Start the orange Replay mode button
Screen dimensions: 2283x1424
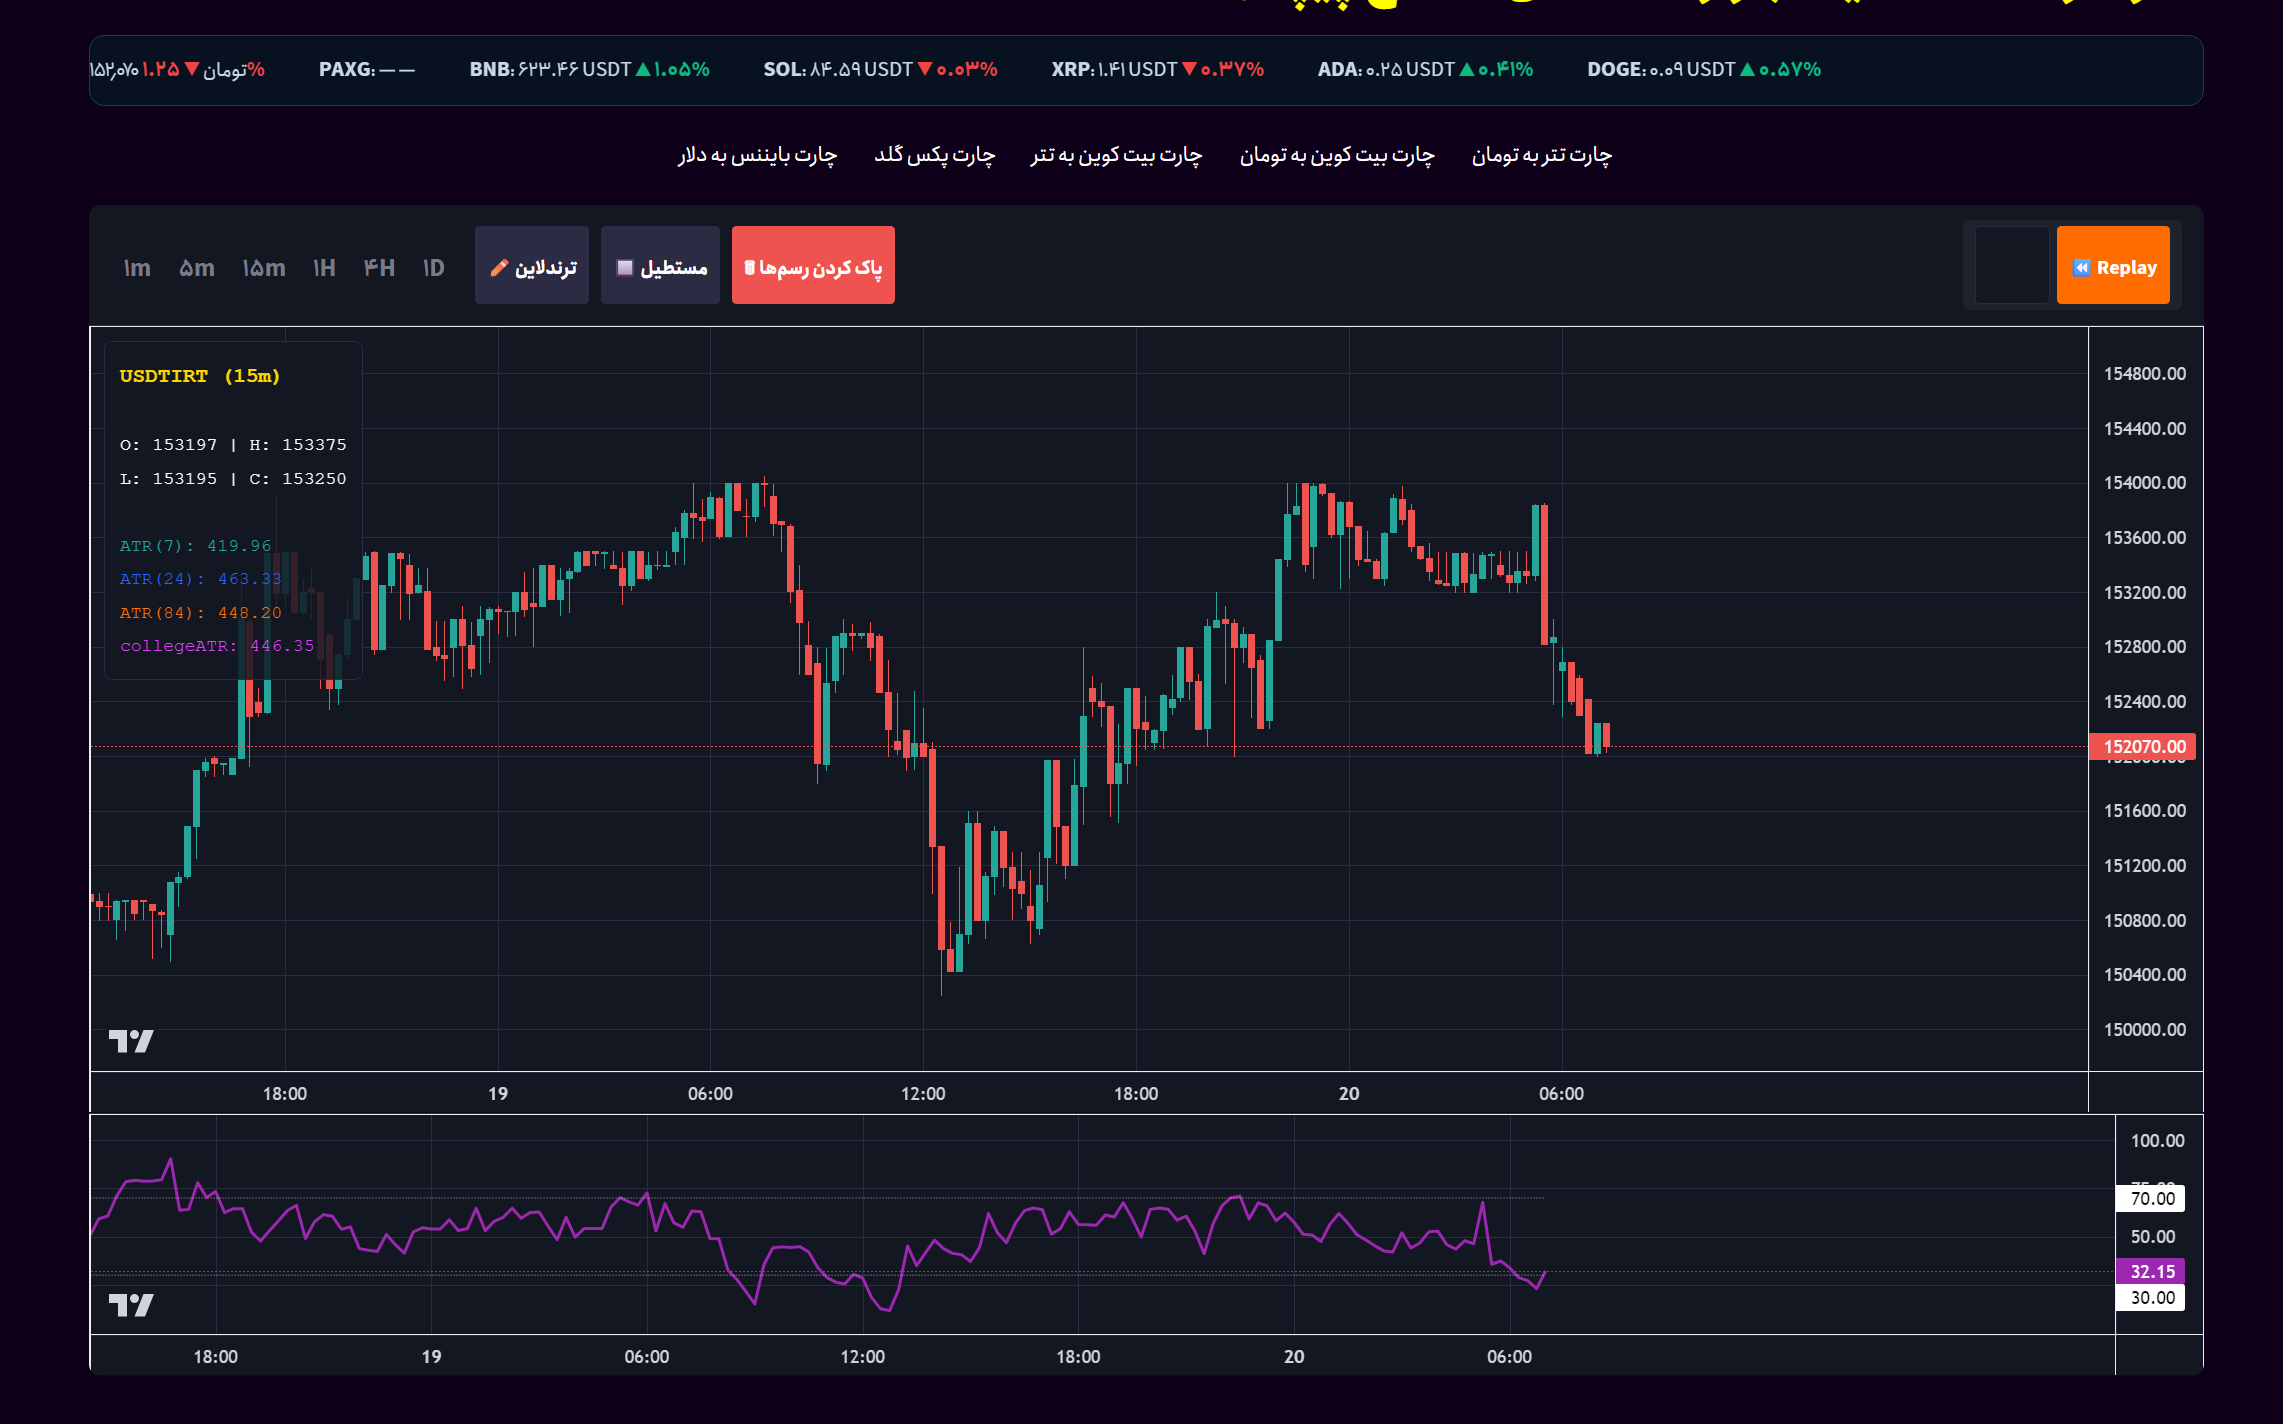pyautogui.click(x=2113, y=265)
